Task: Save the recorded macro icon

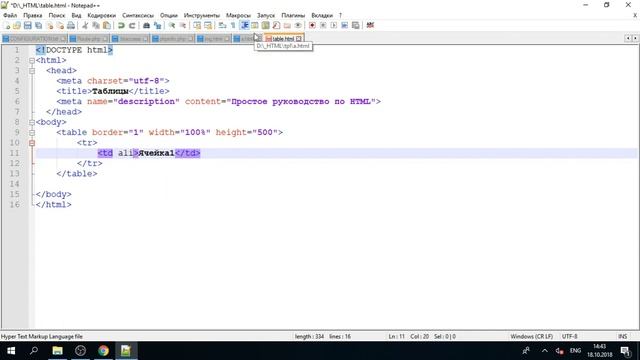Action: 356,25
